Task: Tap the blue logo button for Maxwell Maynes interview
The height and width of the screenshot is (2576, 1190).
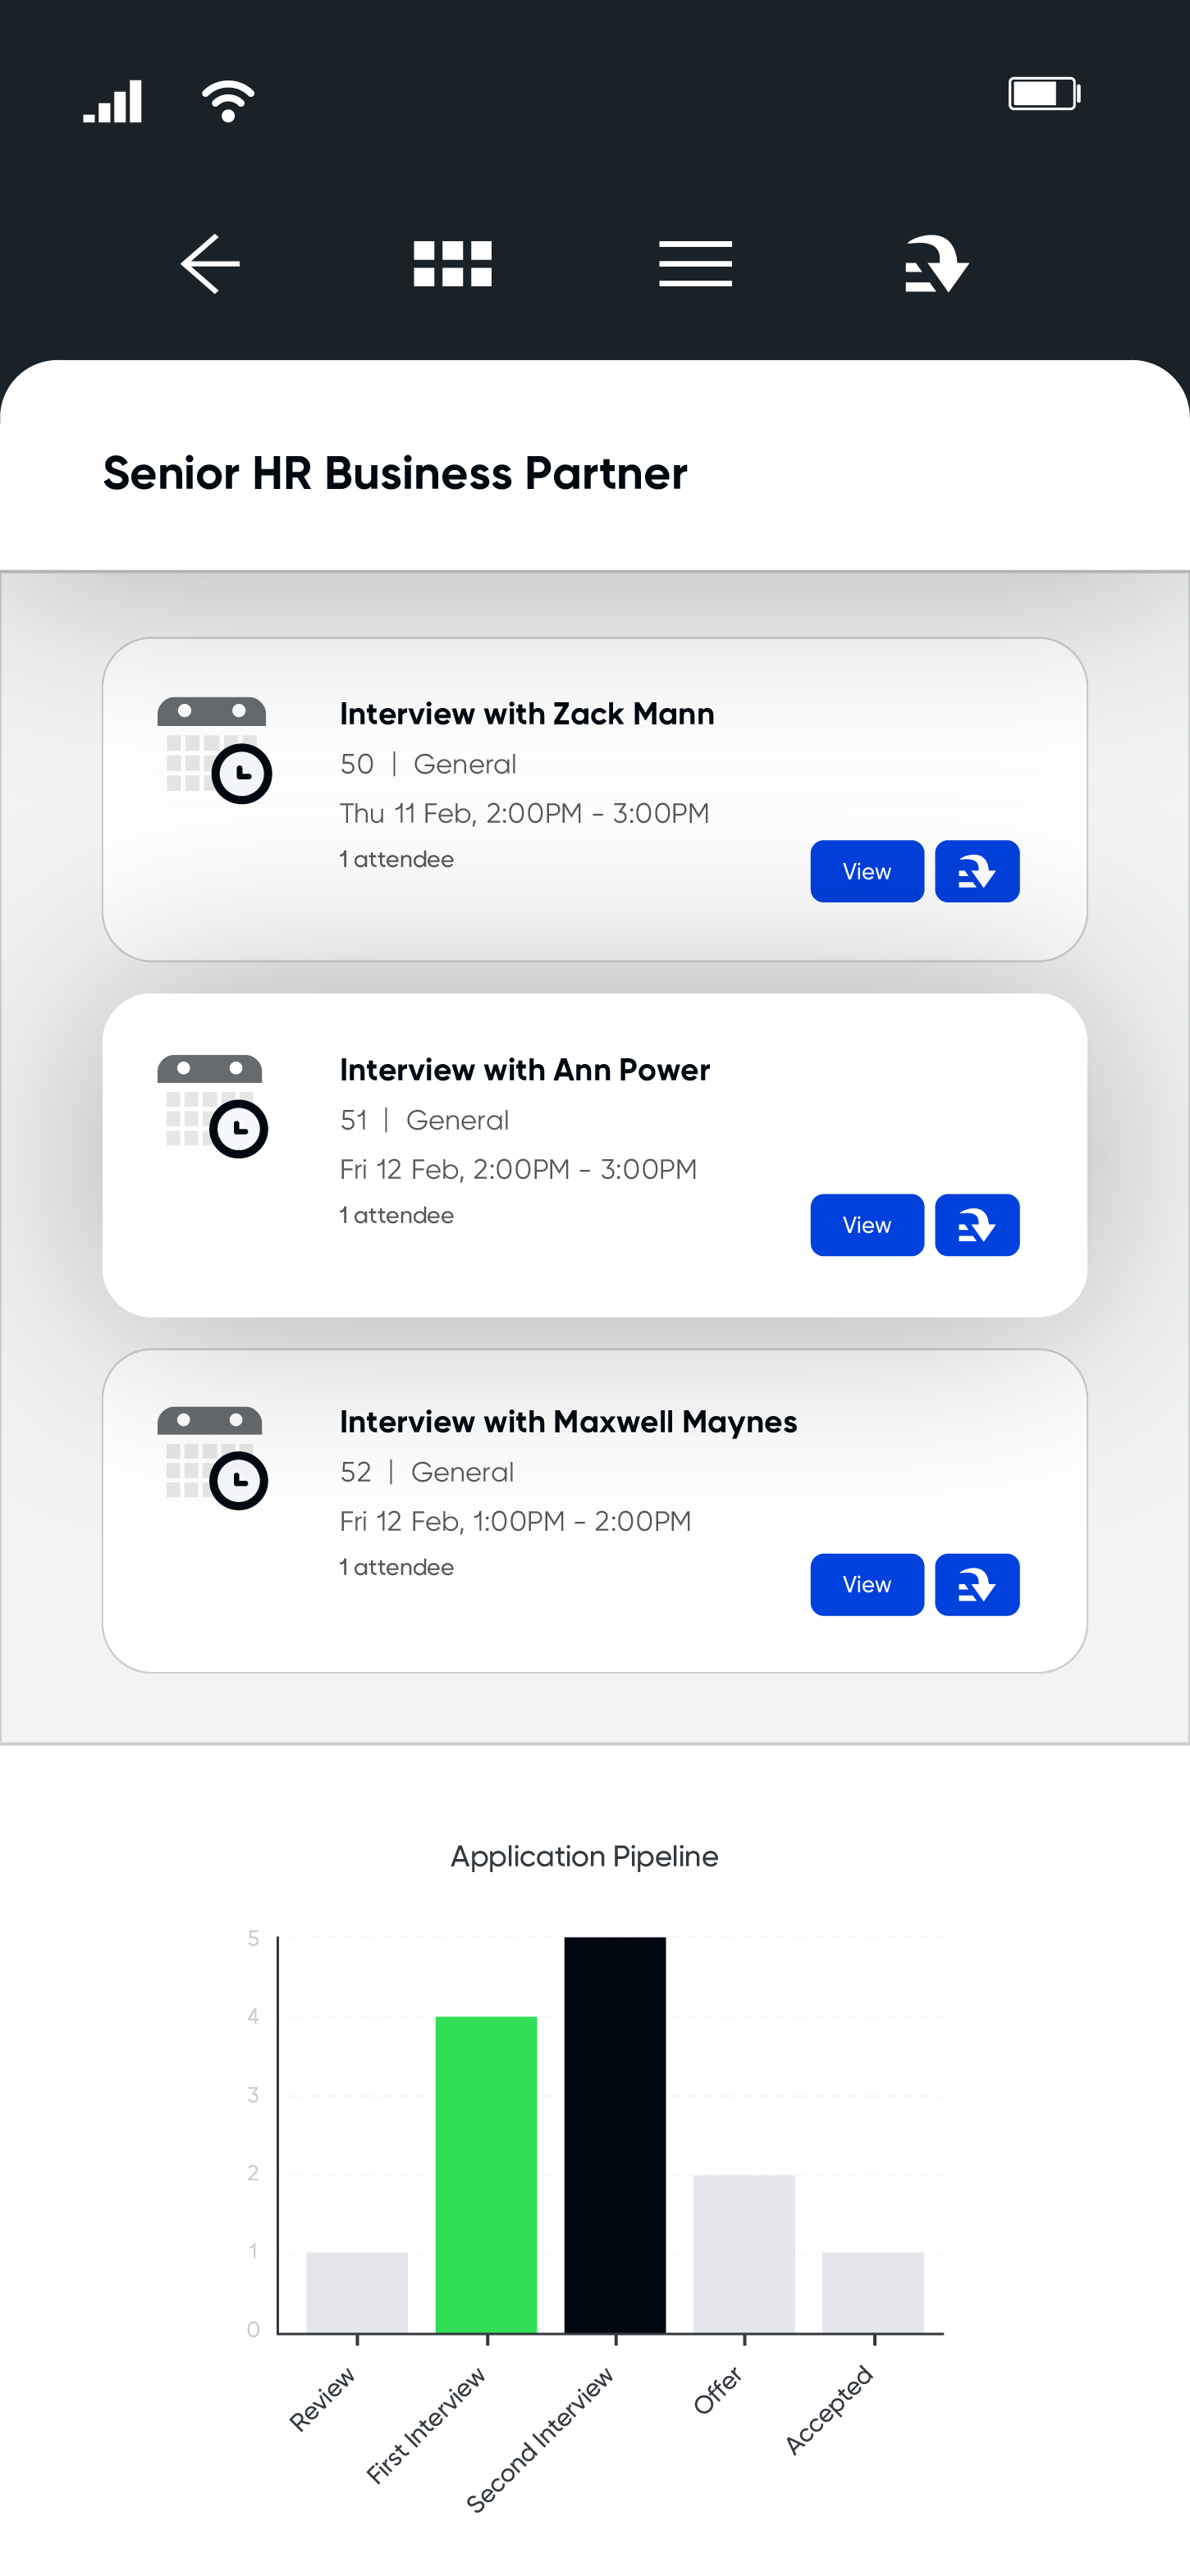Action: (977, 1585)
